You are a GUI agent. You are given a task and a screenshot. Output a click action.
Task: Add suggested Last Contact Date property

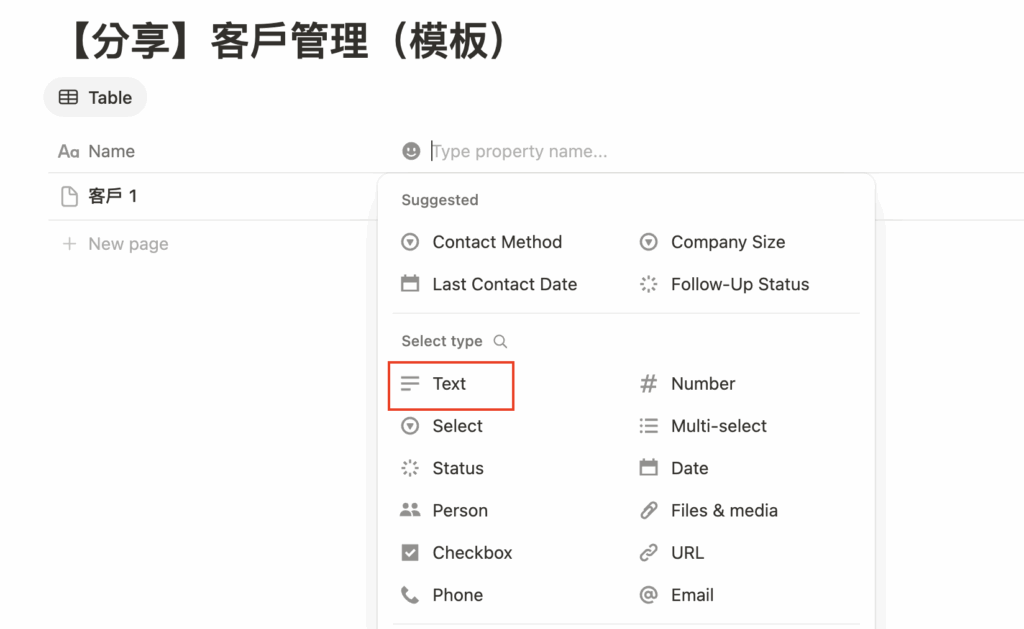(x=504, y=284)
